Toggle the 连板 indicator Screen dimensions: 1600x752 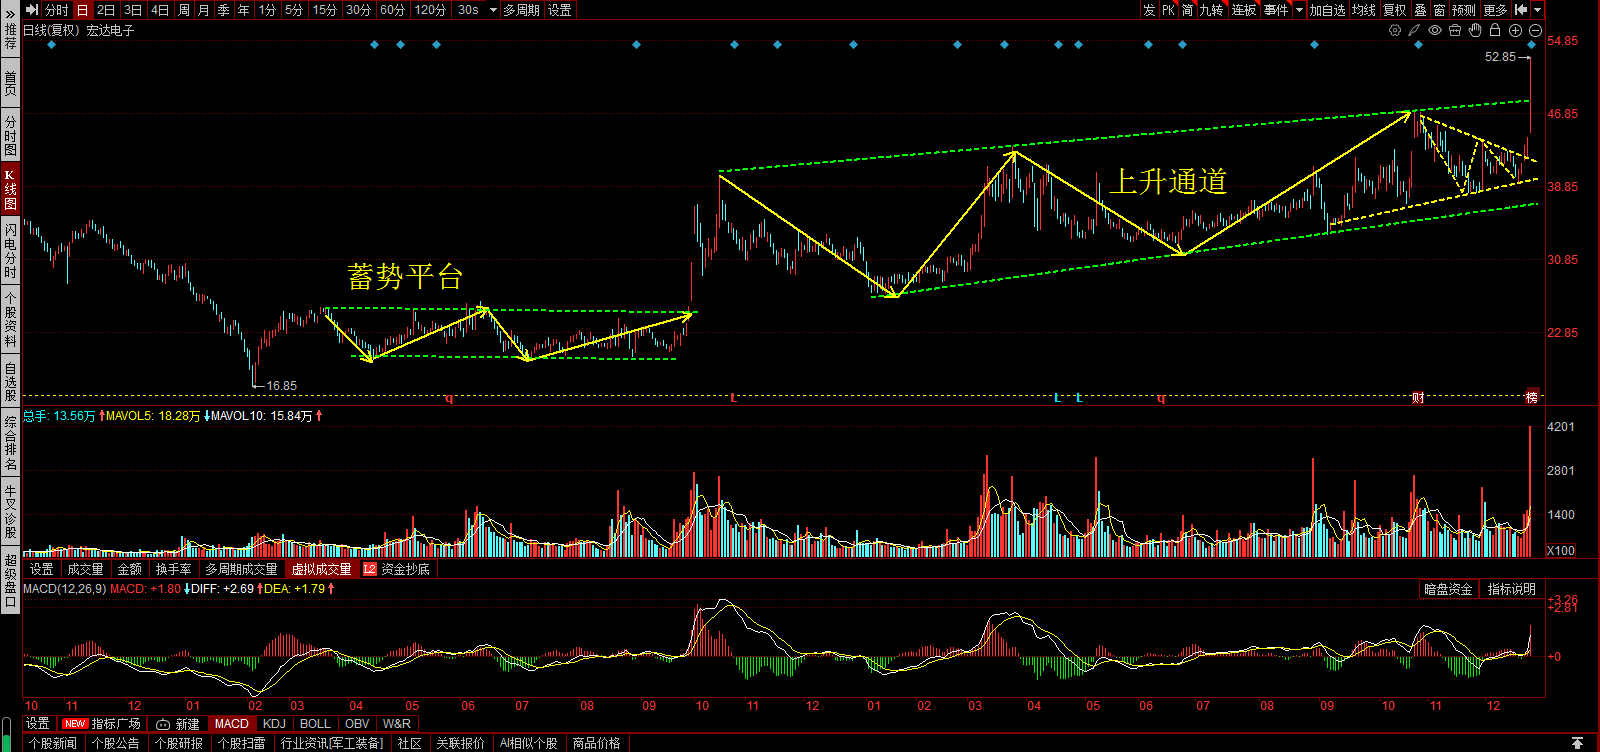tap(1243, 10)
